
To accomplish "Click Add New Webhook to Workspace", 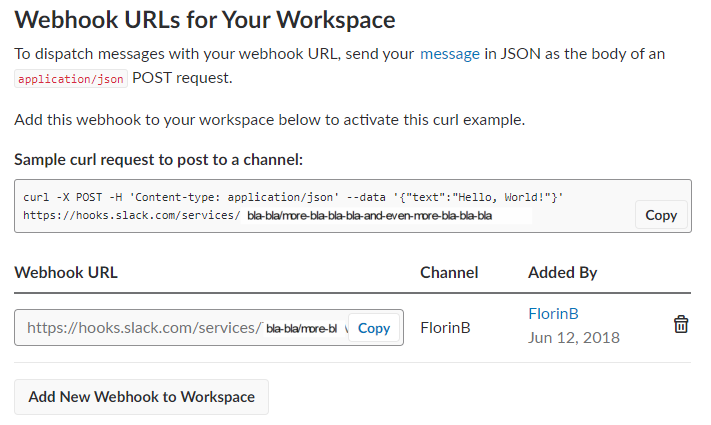I will 141,397.
